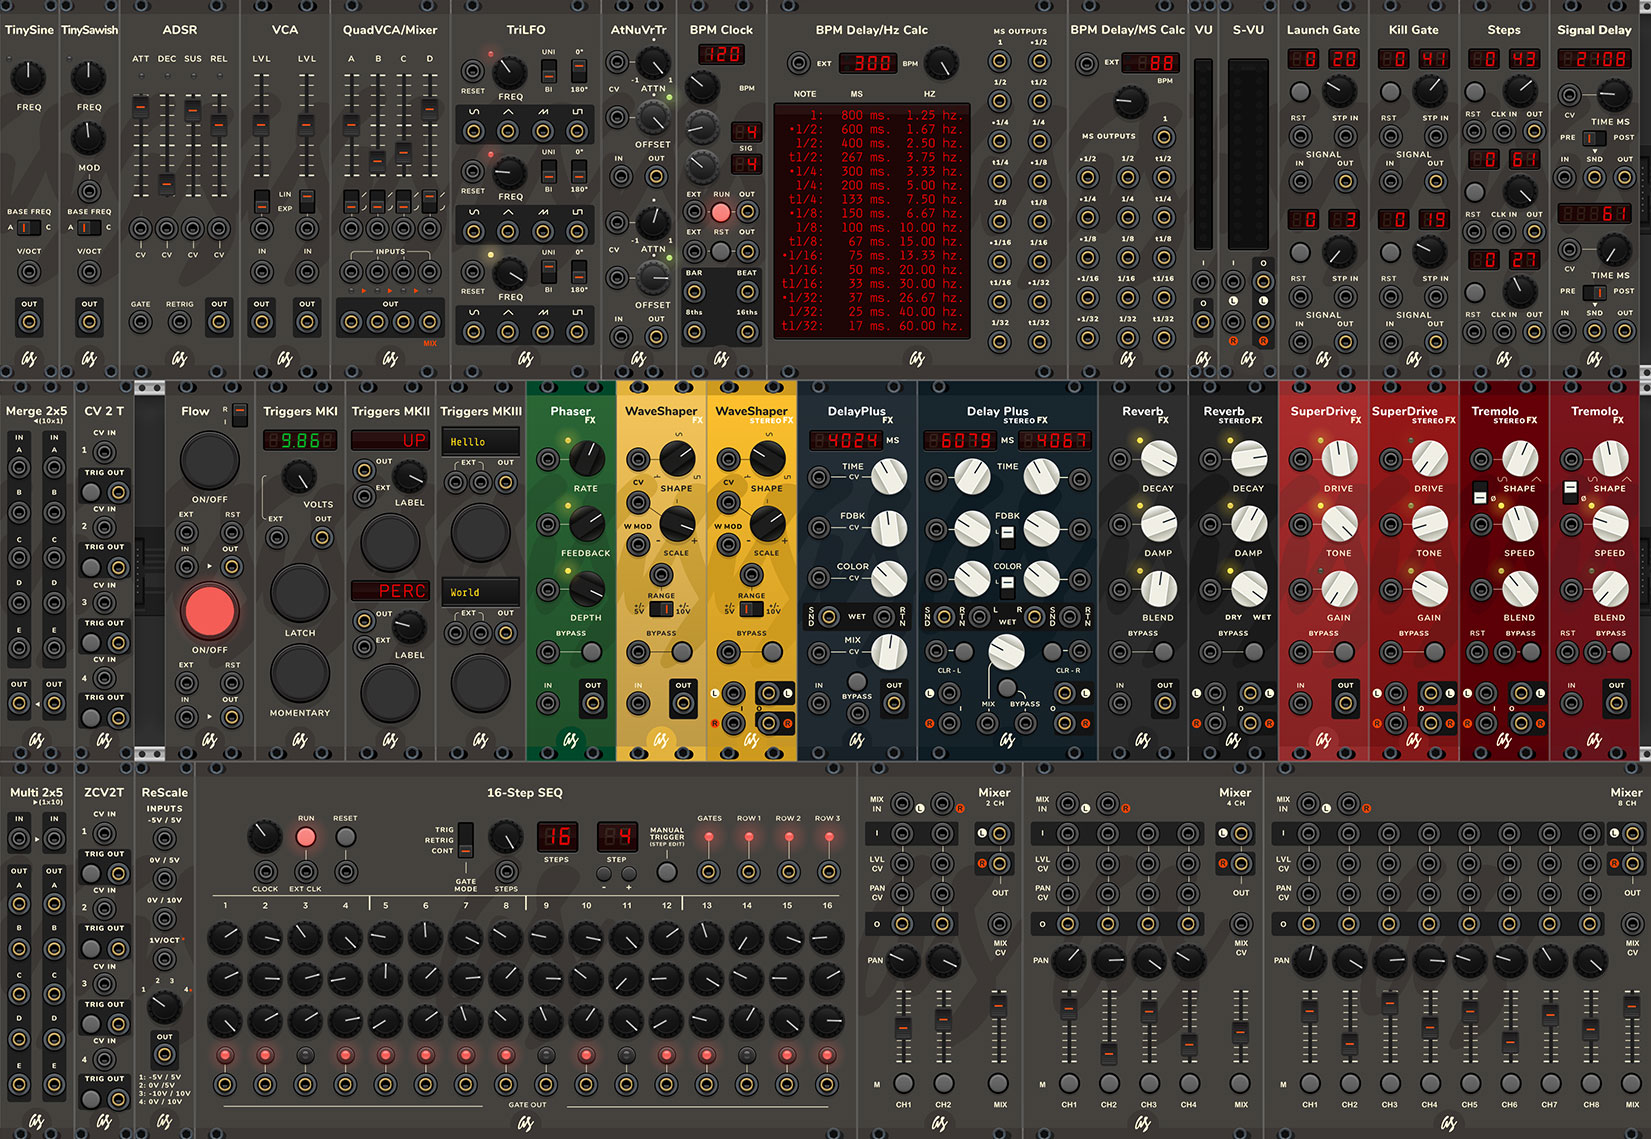1651x1139 pixels.
Task: Click the BPM Clock 120 tempo display
Action: [x=720, y=54]
